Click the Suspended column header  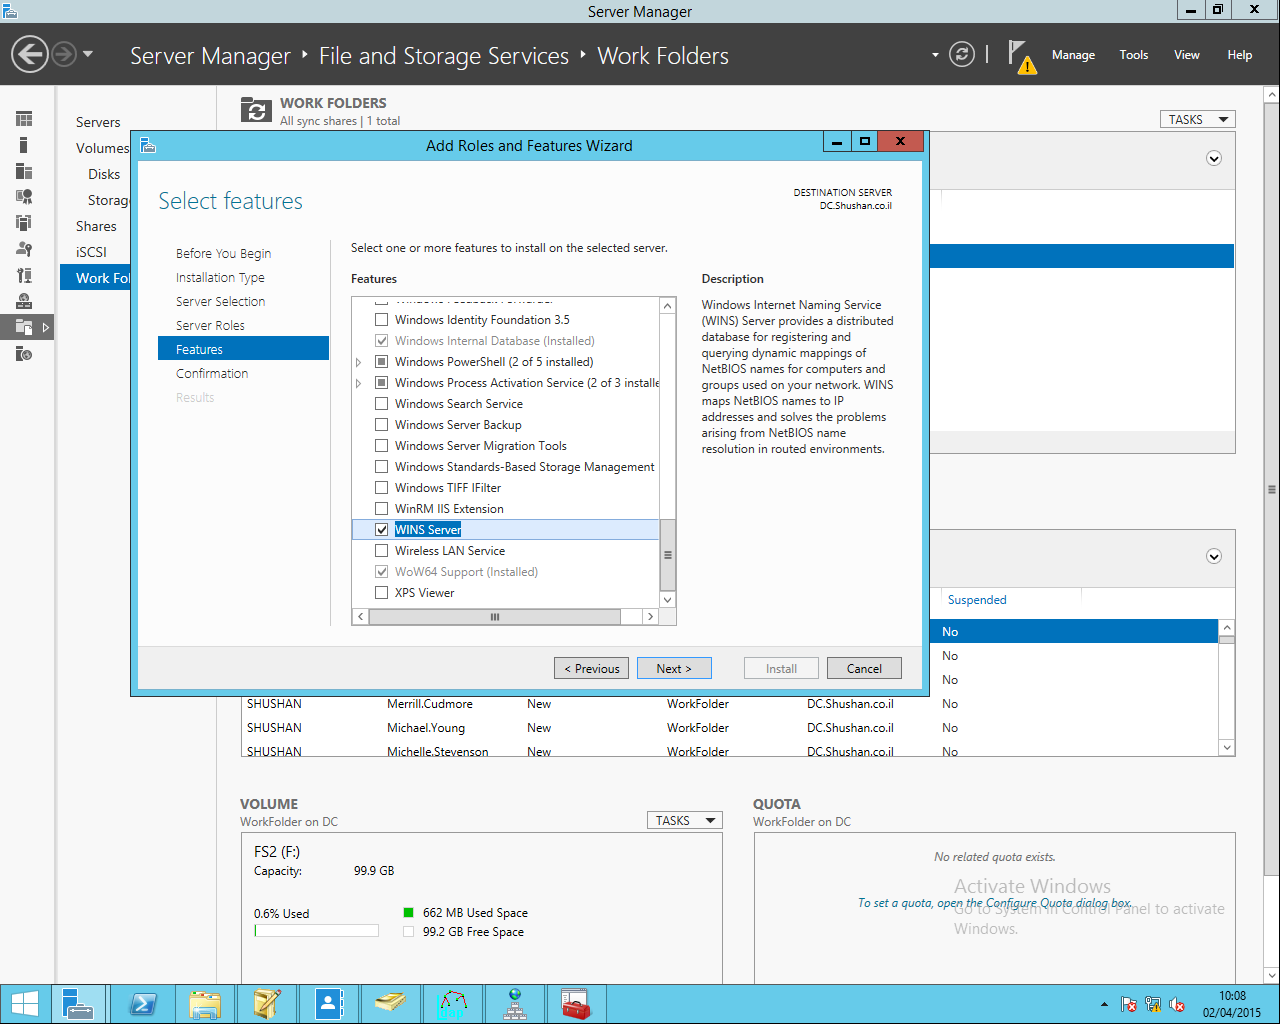pyautogui.click(x=977, y=600)
